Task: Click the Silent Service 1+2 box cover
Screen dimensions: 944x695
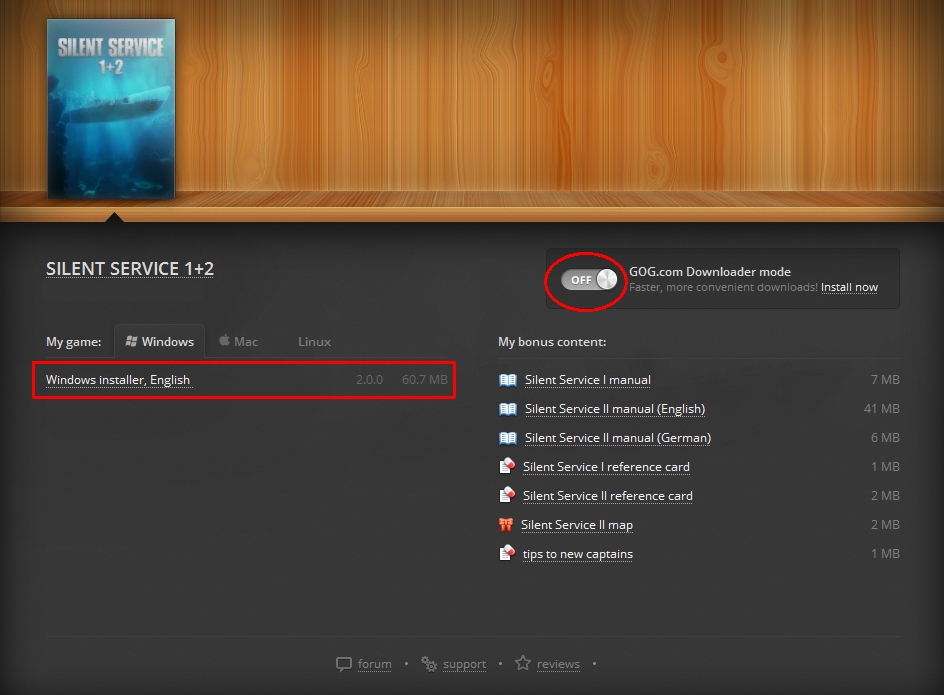Action: click(111, 108)
